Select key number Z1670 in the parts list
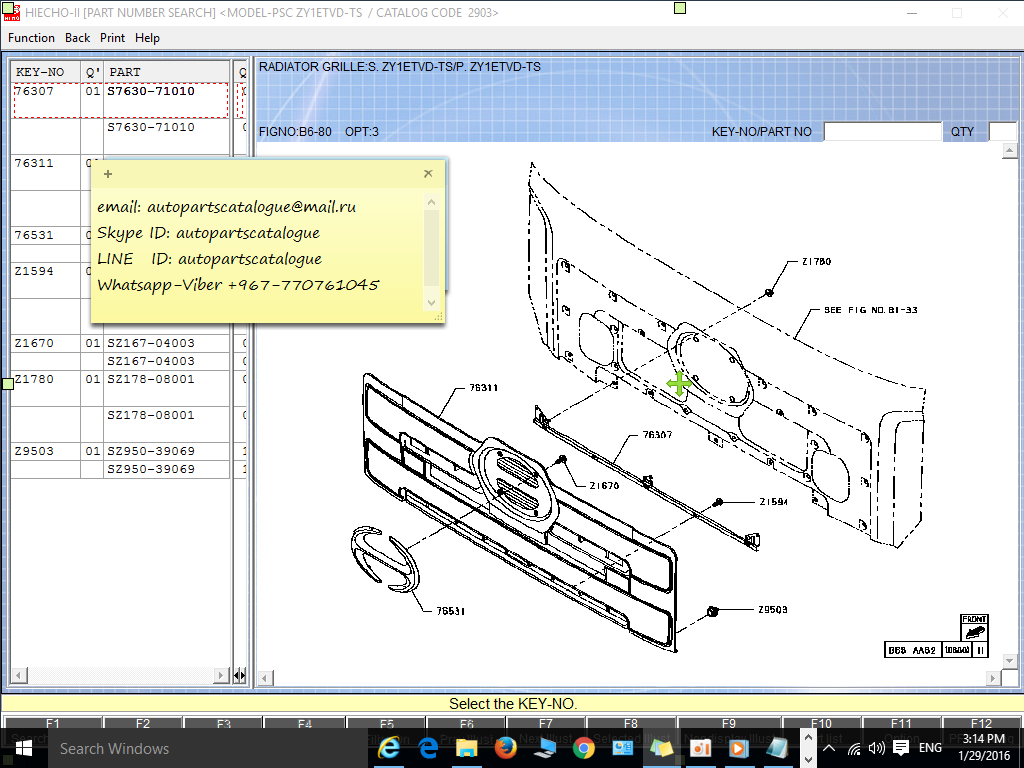This screenshot has width=1024, height=768. tap(34, 343)
